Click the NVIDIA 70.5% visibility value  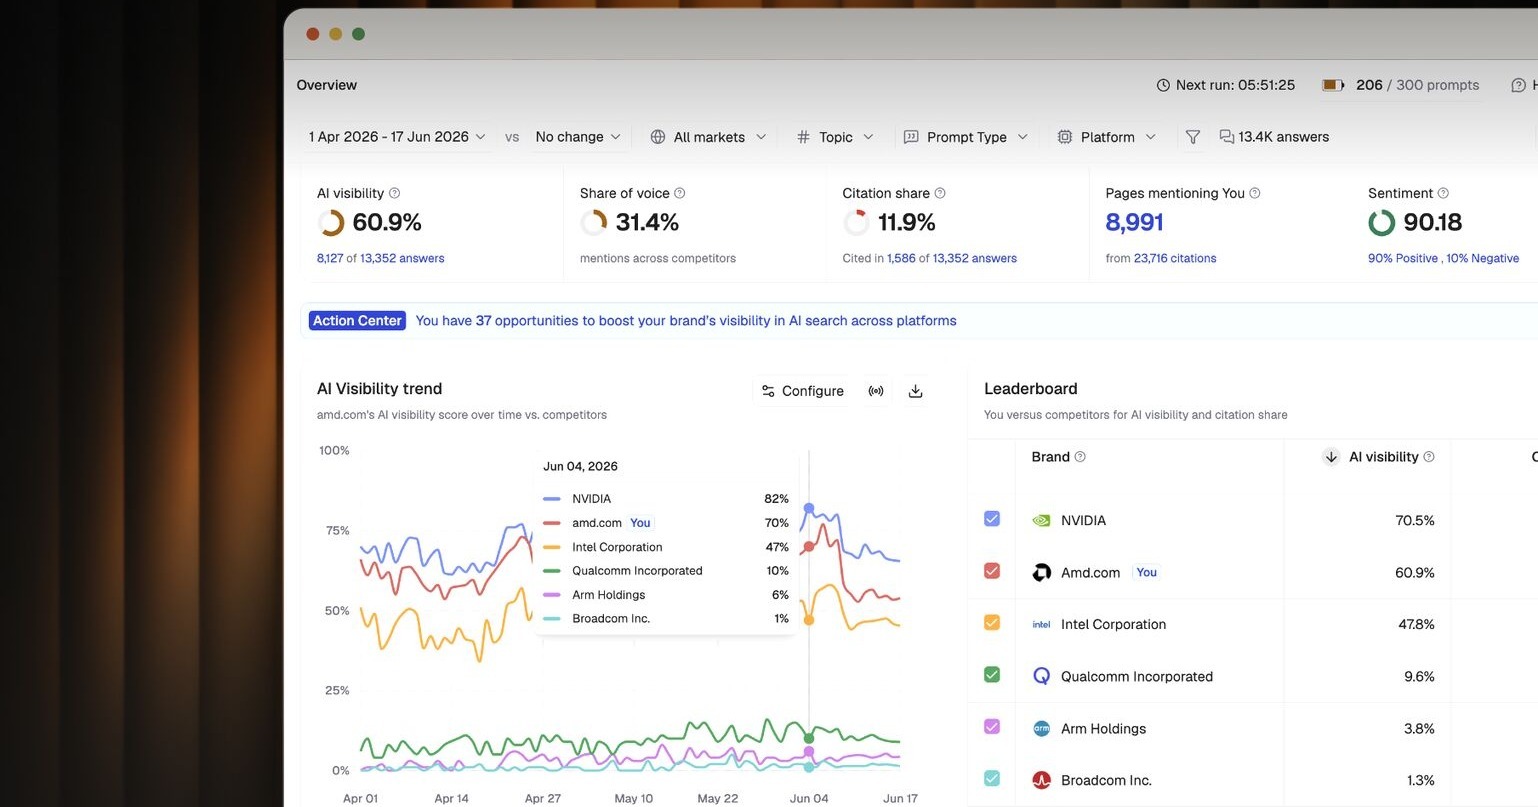tap(1415, 520)
